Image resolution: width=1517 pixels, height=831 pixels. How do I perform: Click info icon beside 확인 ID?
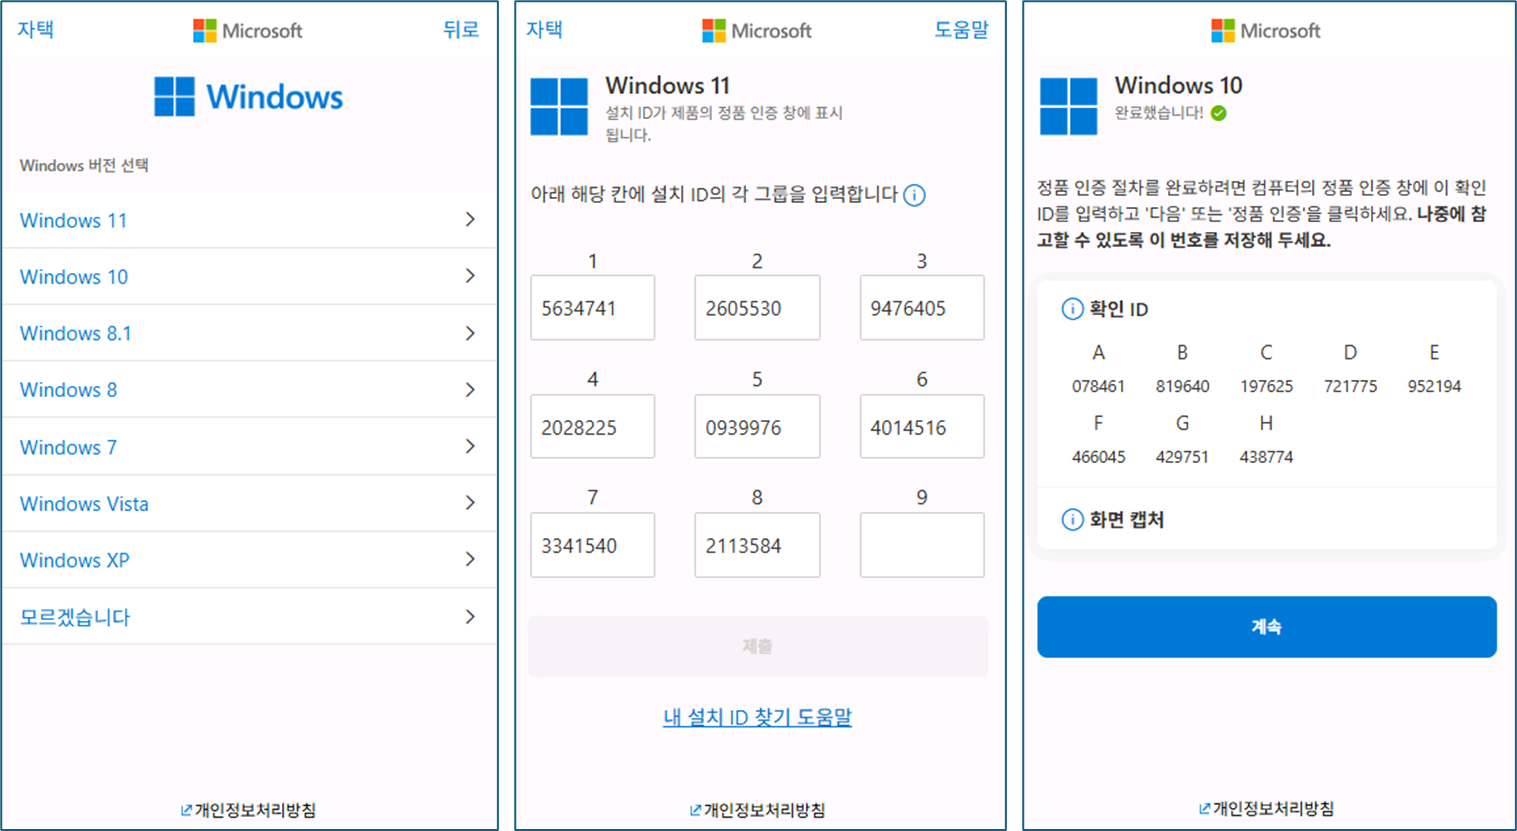pos(1072,309)
